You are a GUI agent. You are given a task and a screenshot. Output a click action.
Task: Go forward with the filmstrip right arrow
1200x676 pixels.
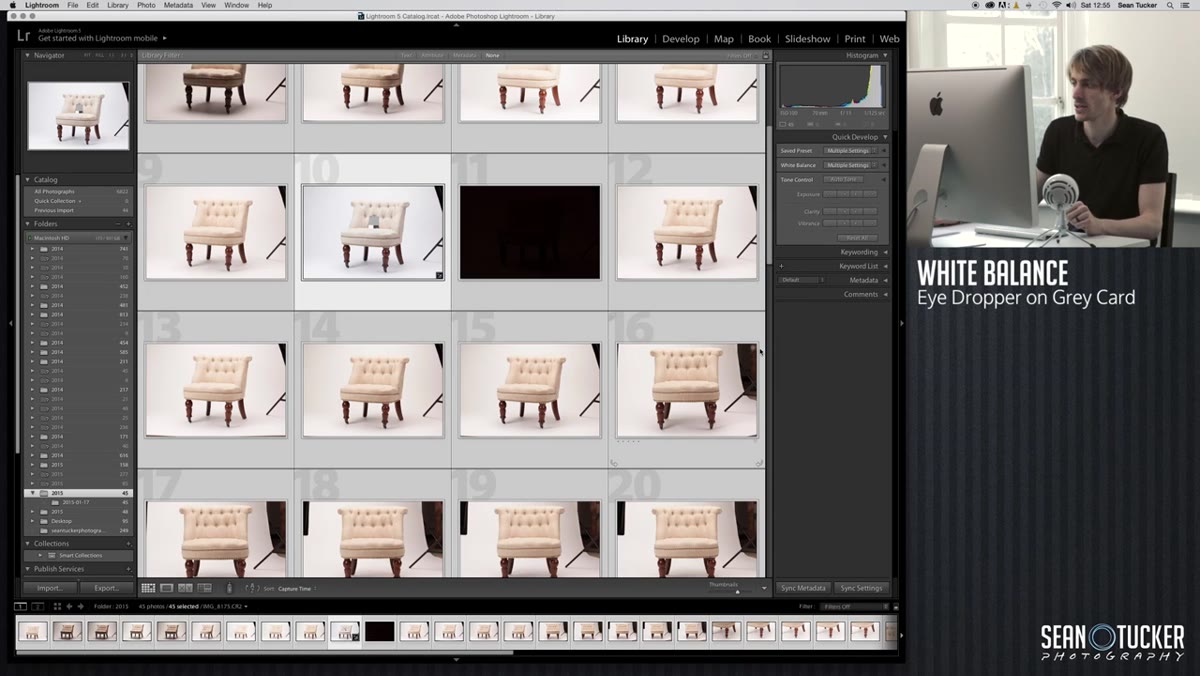[79, 606]
